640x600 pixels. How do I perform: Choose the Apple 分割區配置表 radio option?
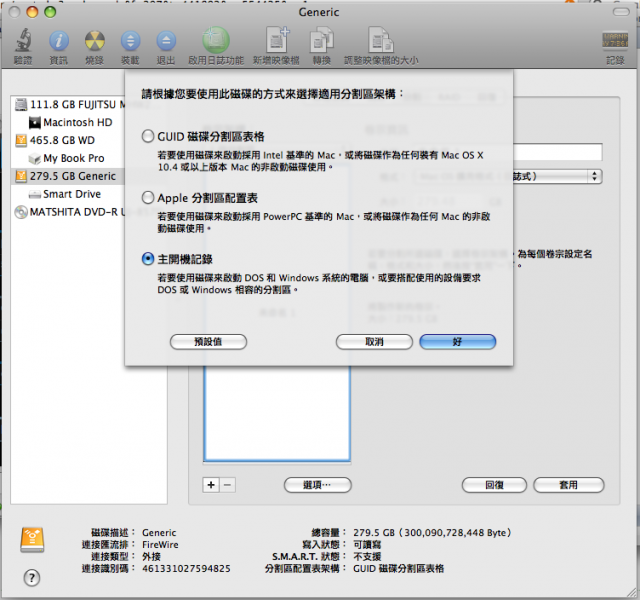148,198
